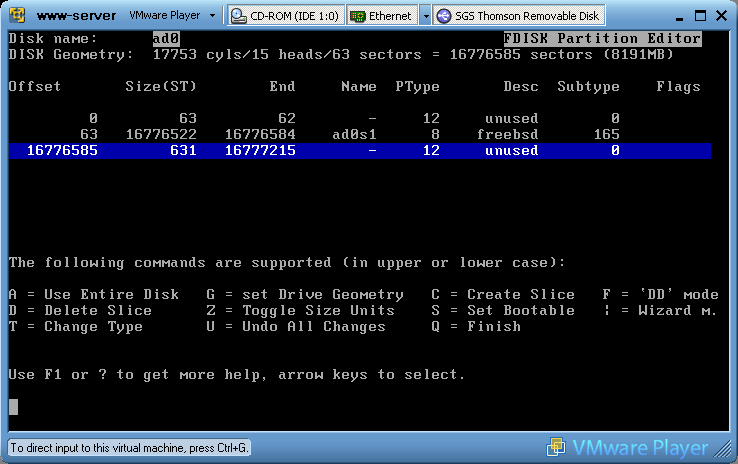This screenshot has height=464, width=738.
Task: Click the VMware Player window icon
Action: pyautogui.click(x=17, y=15)
